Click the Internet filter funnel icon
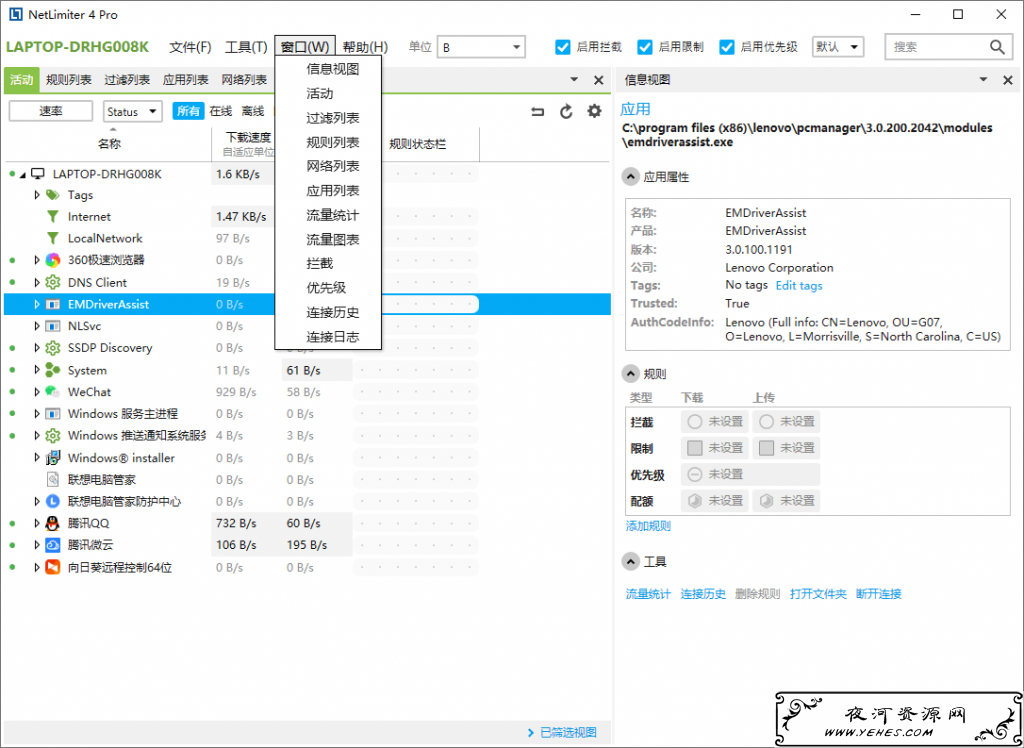Screen dimensions: 1024x748 53,216
